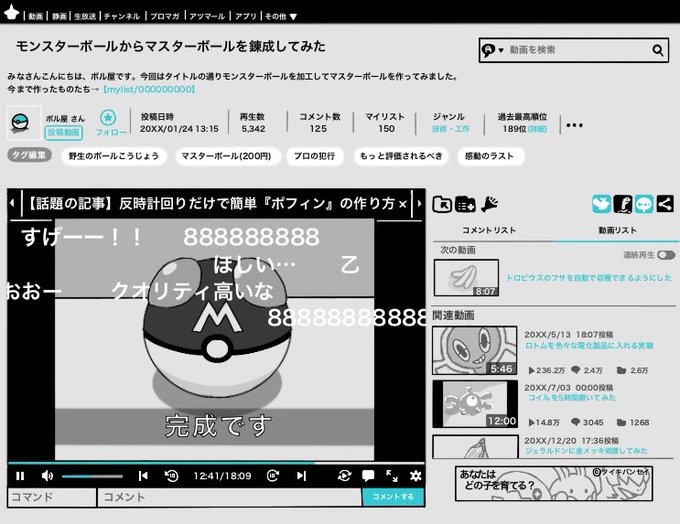Open the player settings gear
680x524 pixels.
tap(415, 476)
